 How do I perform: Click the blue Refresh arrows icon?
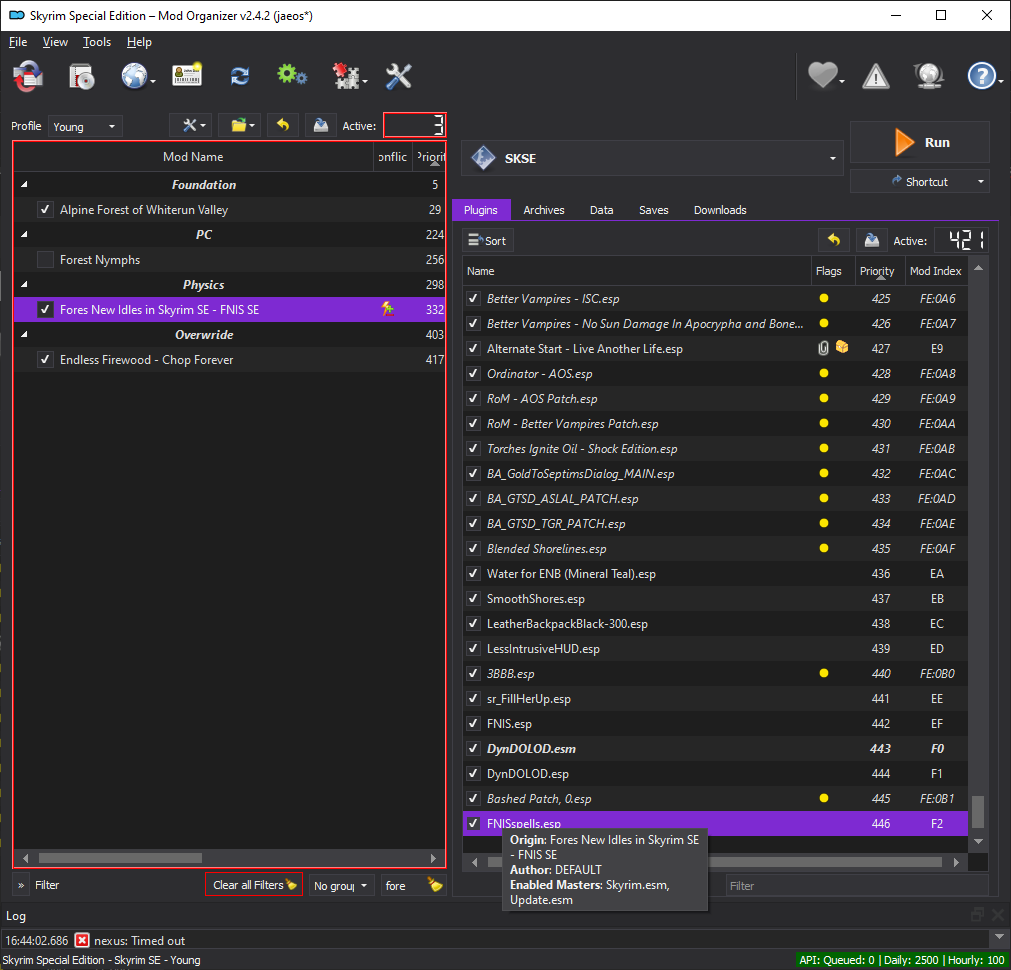240,76
